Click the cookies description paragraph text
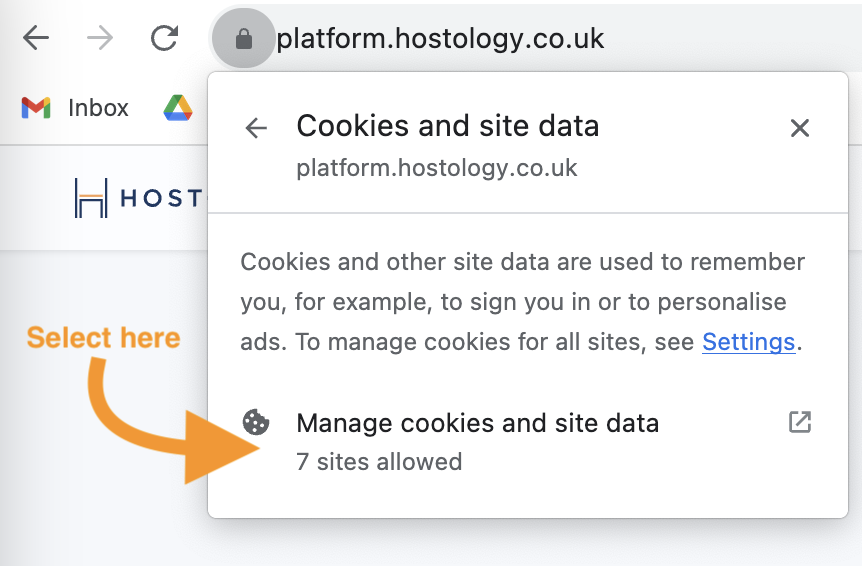This screenshot has height=566, width=862. pos(520,302)
